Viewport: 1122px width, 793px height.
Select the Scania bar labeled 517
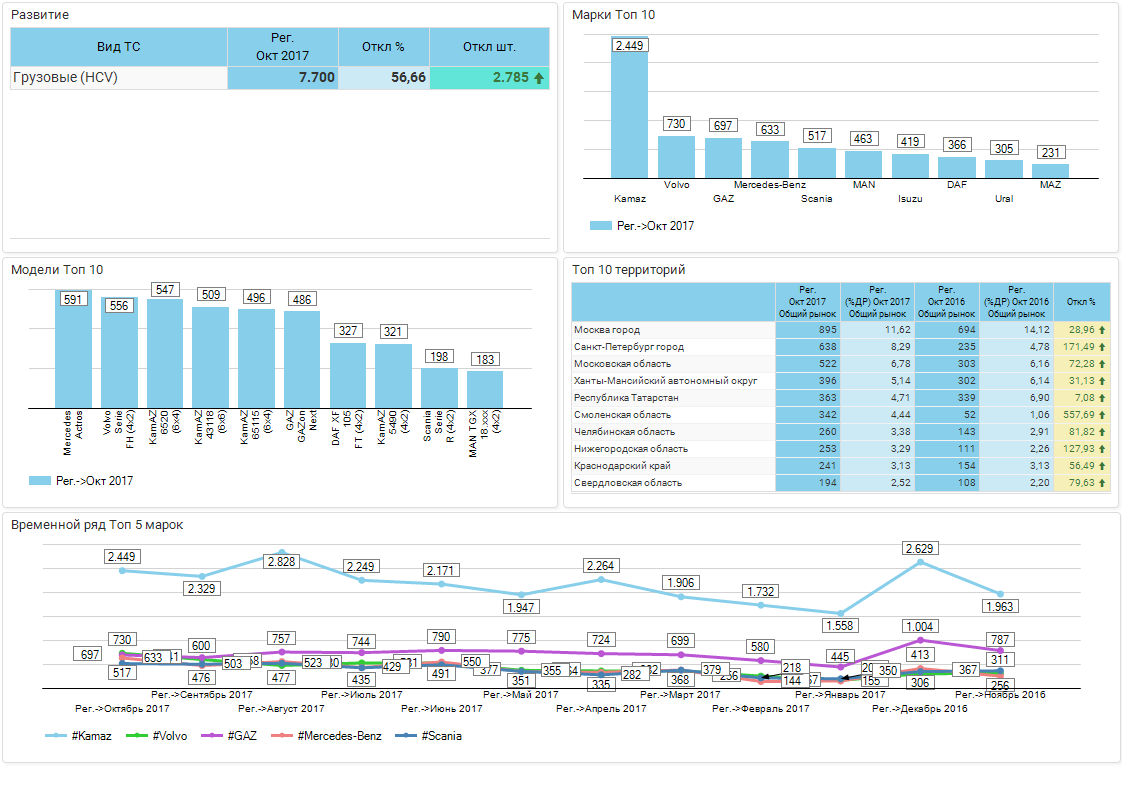pos(817,163)
